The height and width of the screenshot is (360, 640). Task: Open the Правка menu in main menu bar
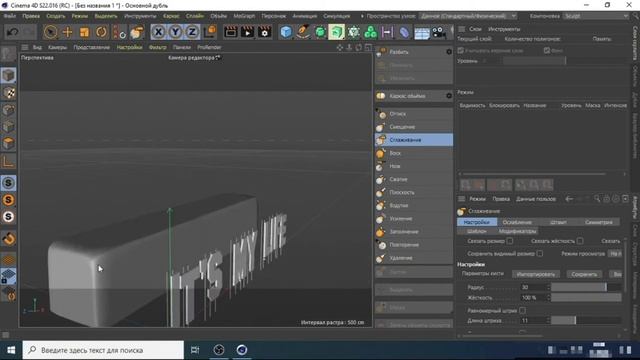31,16
